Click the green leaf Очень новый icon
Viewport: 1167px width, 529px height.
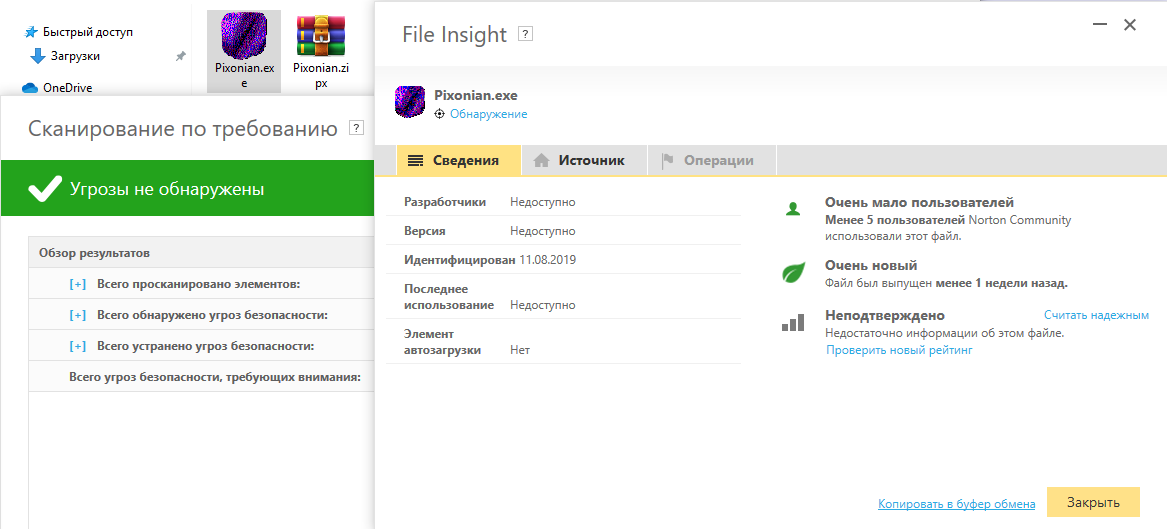(793, 273)
